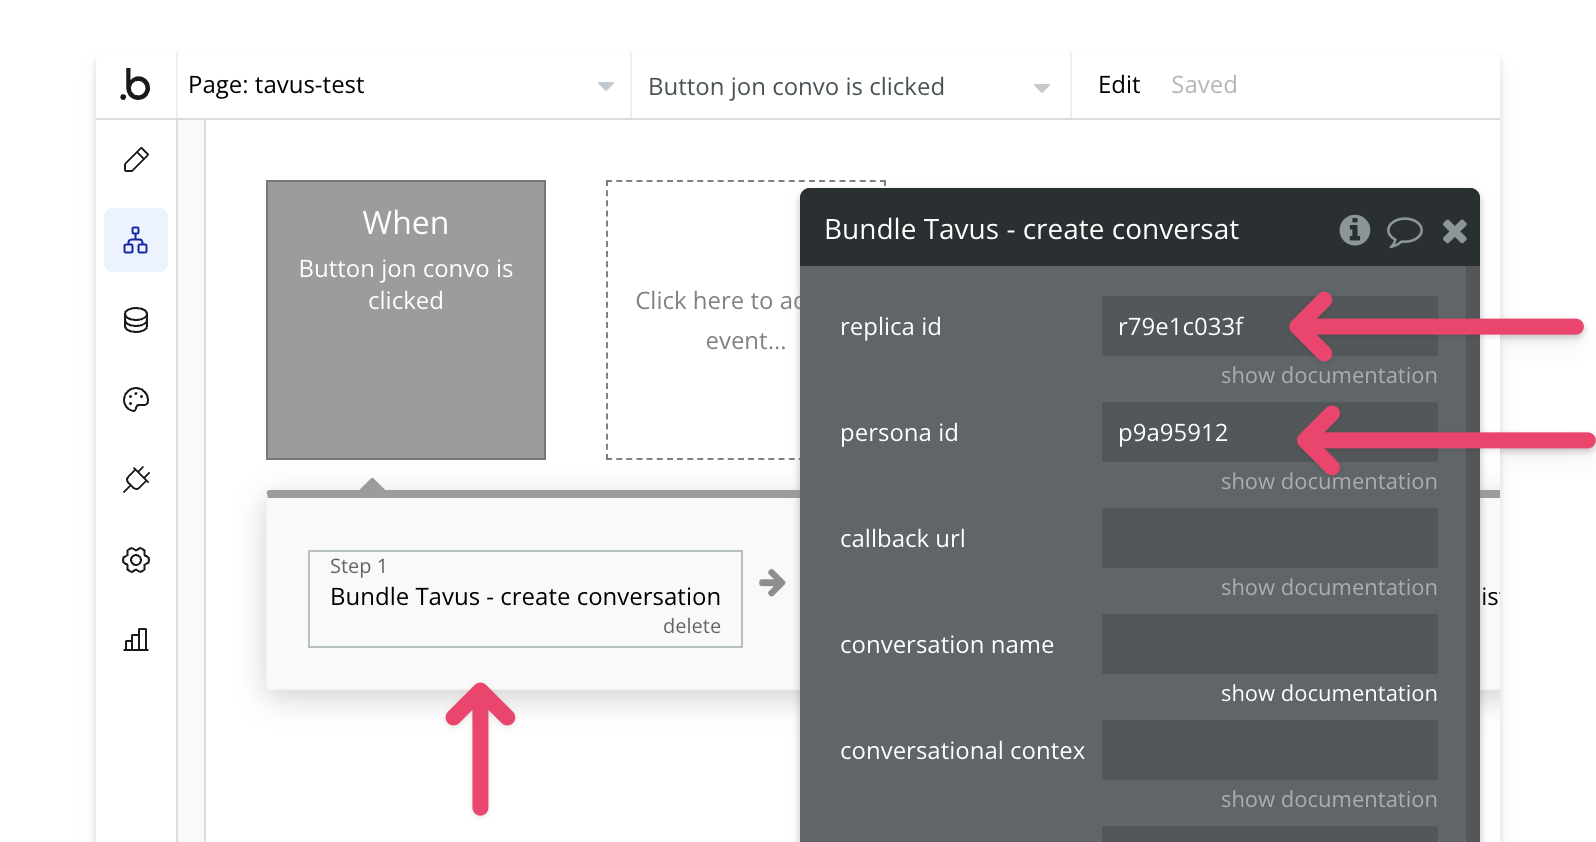Viewport: 1596px width, 842px height.
Task: Open the Bubble logo home menu
Action: [x=135, y=85]
